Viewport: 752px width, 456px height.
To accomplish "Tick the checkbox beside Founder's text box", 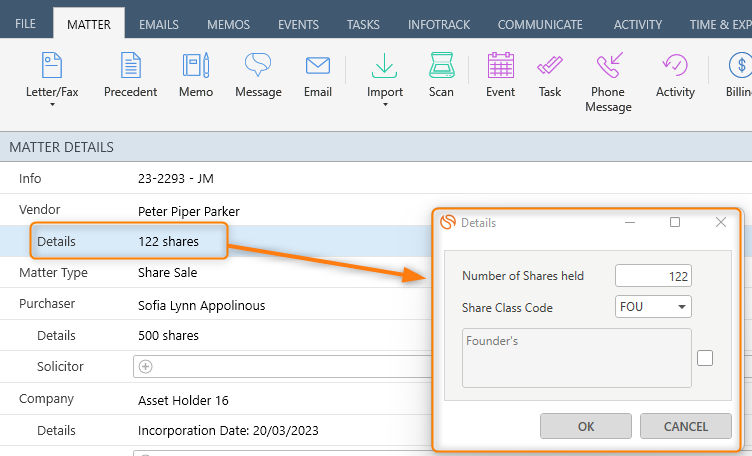I will point(705,358).
